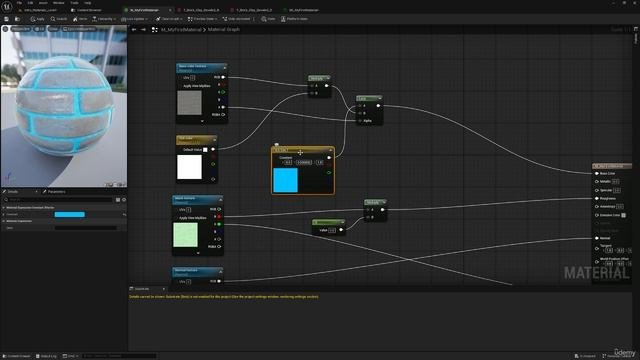Toggle Hide Unrelated nodes
The image size is (640, 360).
click(236, 19)
